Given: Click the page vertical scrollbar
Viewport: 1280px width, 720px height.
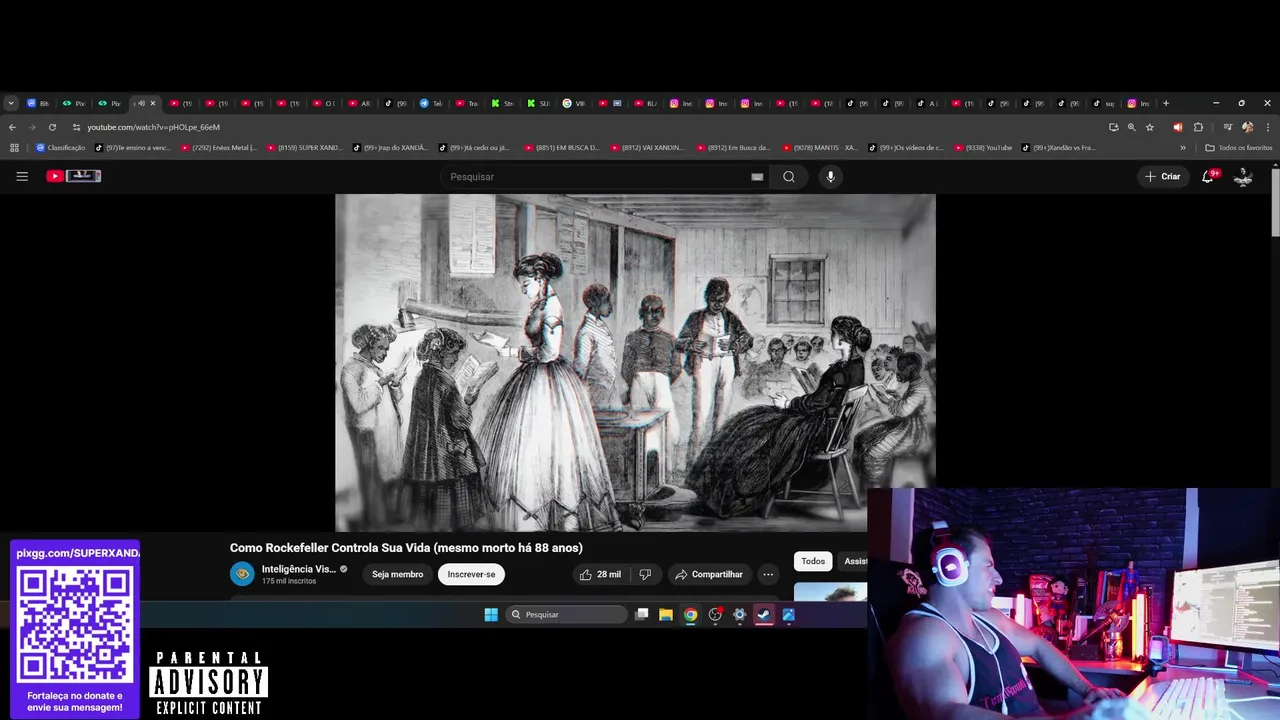Looking at the screenshot, I should tap(1275, 203).
